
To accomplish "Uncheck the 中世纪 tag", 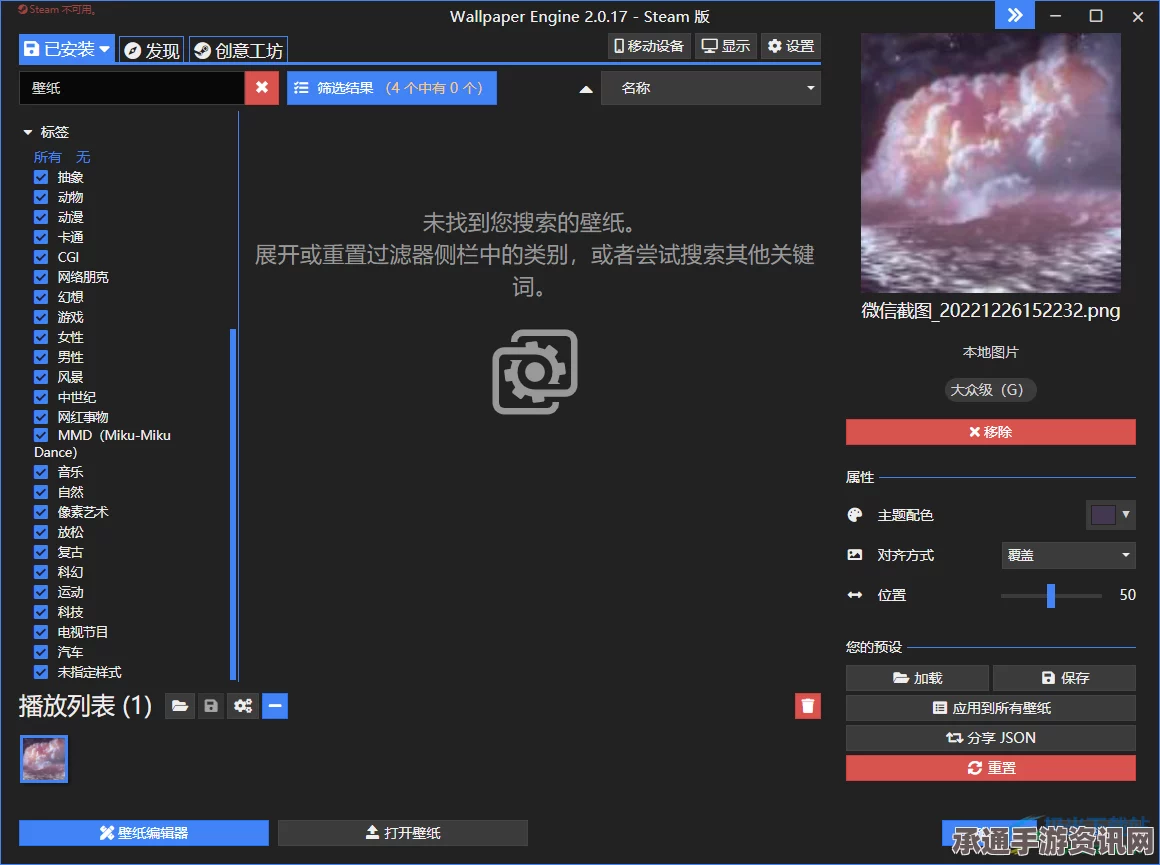I will [41, 397].
